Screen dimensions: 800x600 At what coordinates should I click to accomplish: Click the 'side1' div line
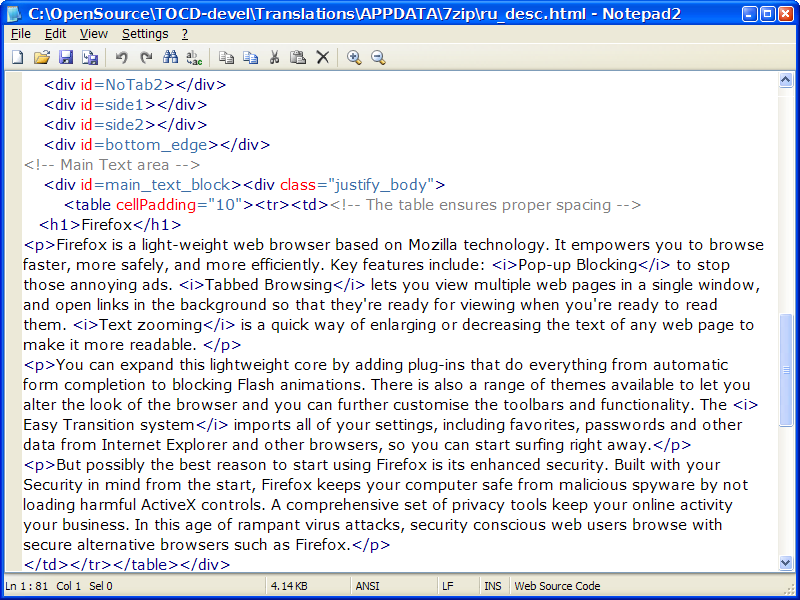[126, 105]
